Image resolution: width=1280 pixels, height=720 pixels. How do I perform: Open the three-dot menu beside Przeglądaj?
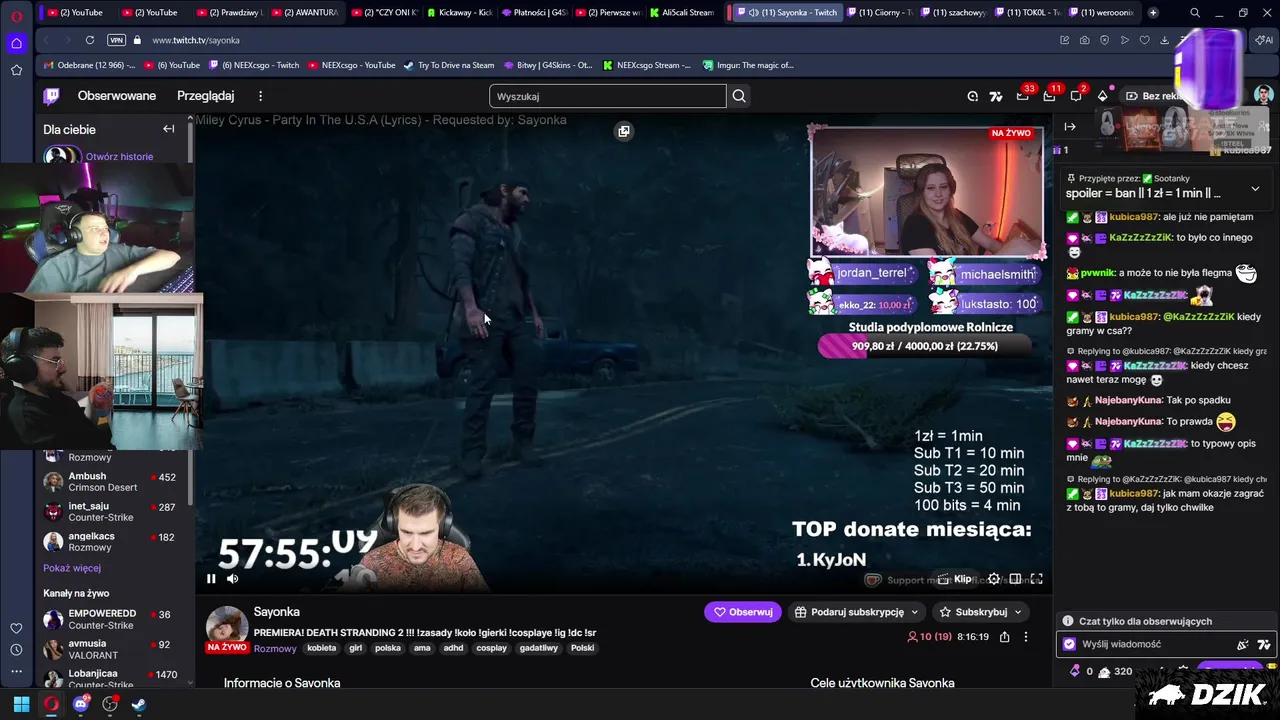coord(260,96)
